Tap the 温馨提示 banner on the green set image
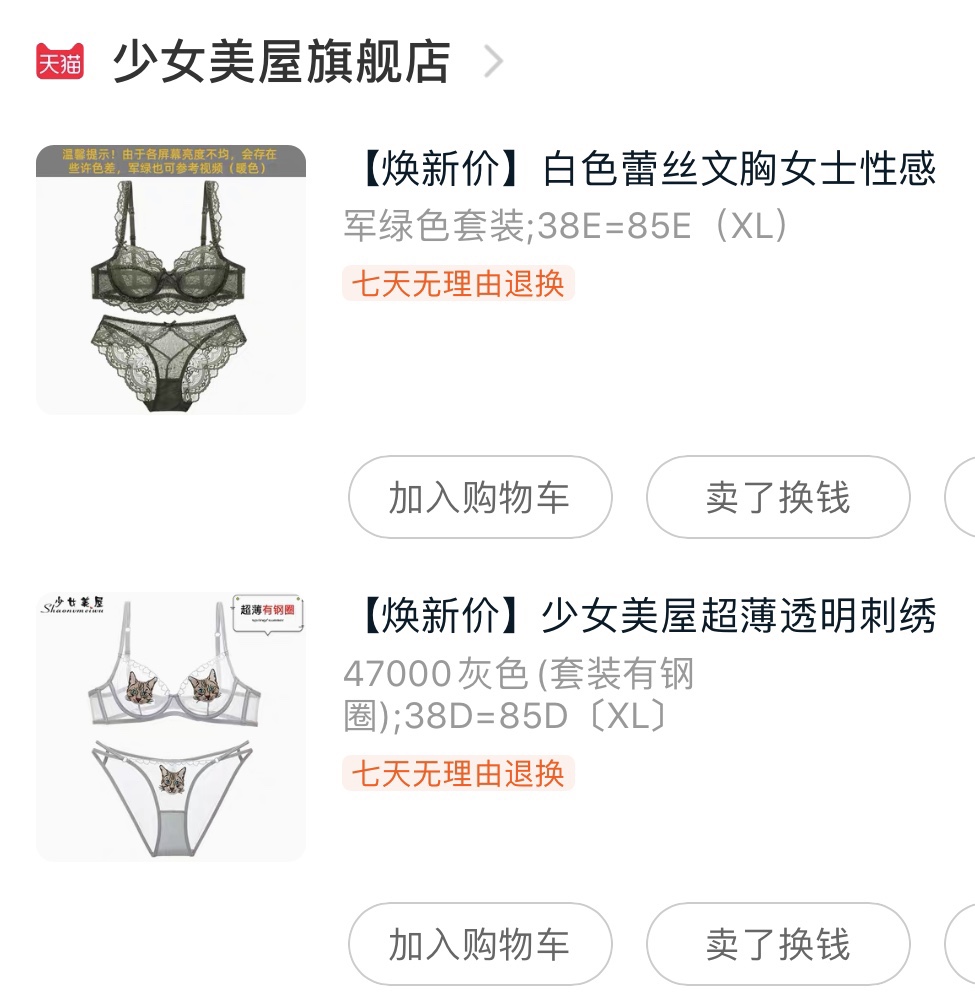This screenshot has height=1006, width=975. click(171, 161)
